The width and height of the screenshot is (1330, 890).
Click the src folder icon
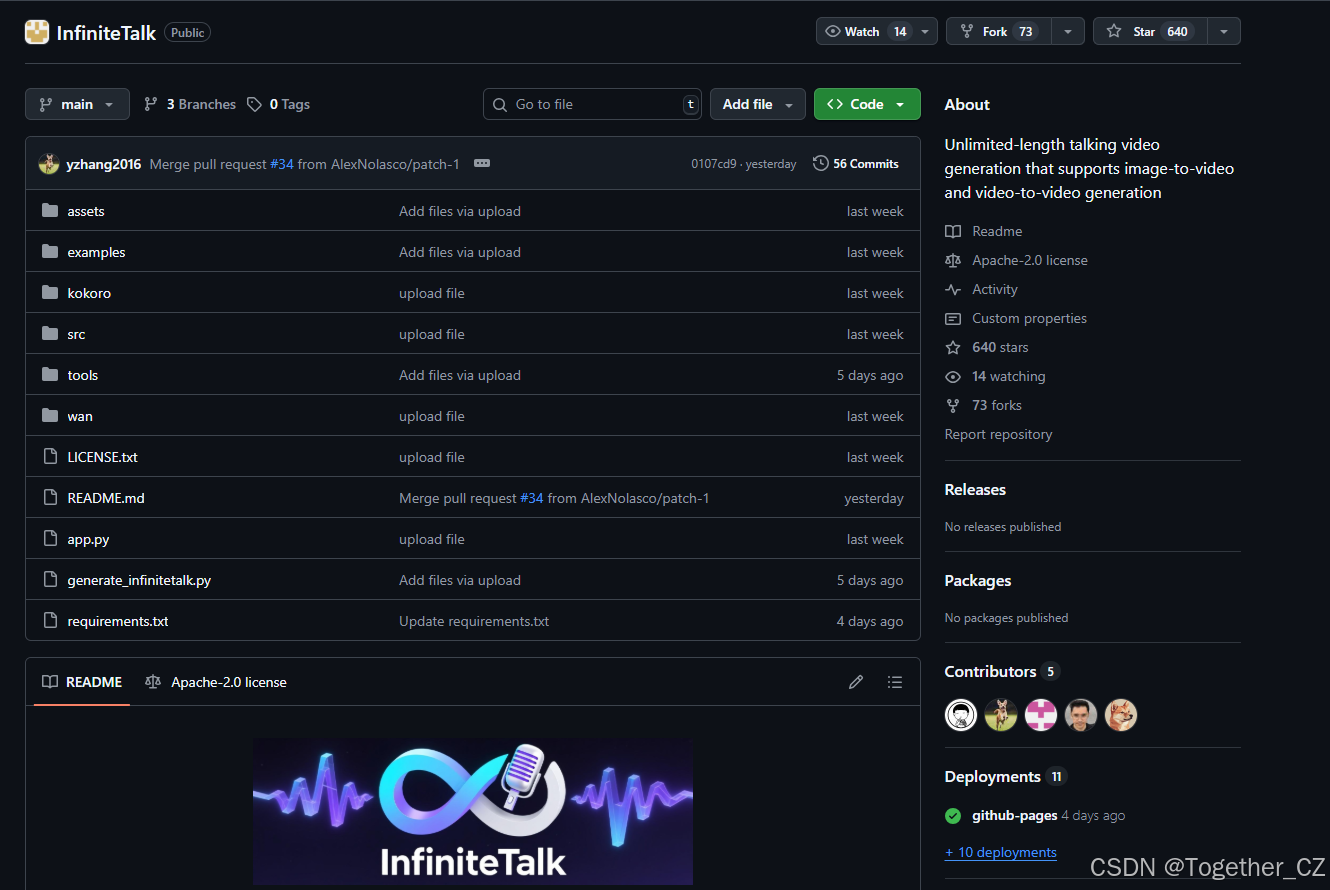coord(50,334)
